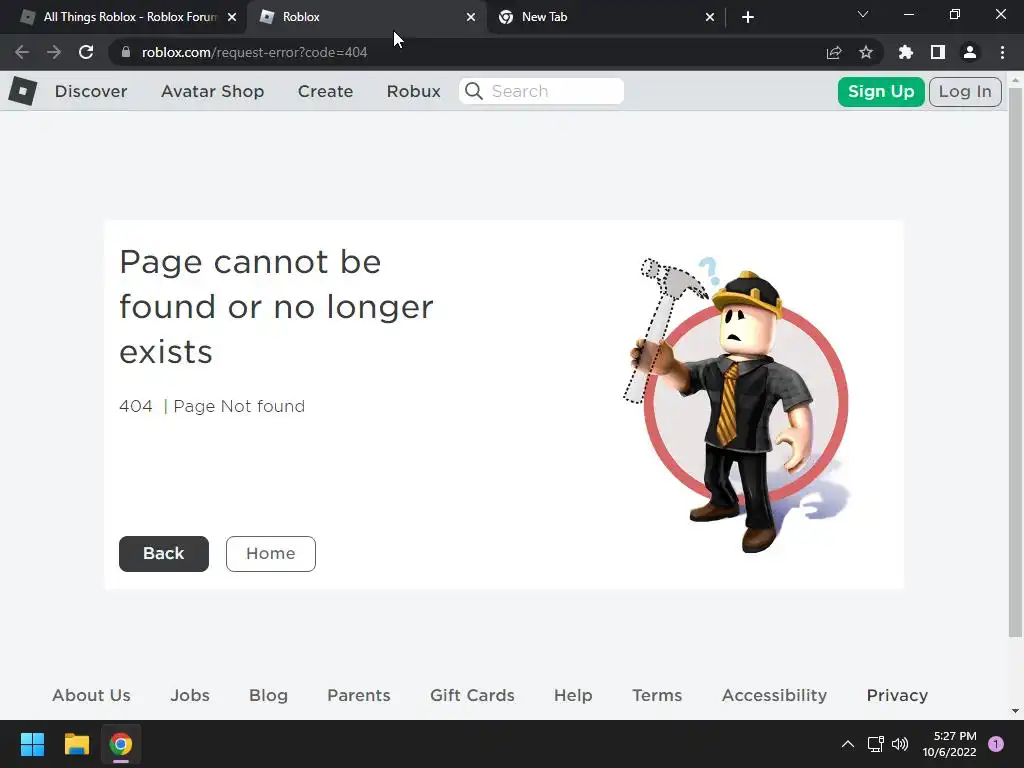The width and height of the screenshot is (1024, 768).
Task: Select the Roblox browser tab
Action: (x=367, y=17)
